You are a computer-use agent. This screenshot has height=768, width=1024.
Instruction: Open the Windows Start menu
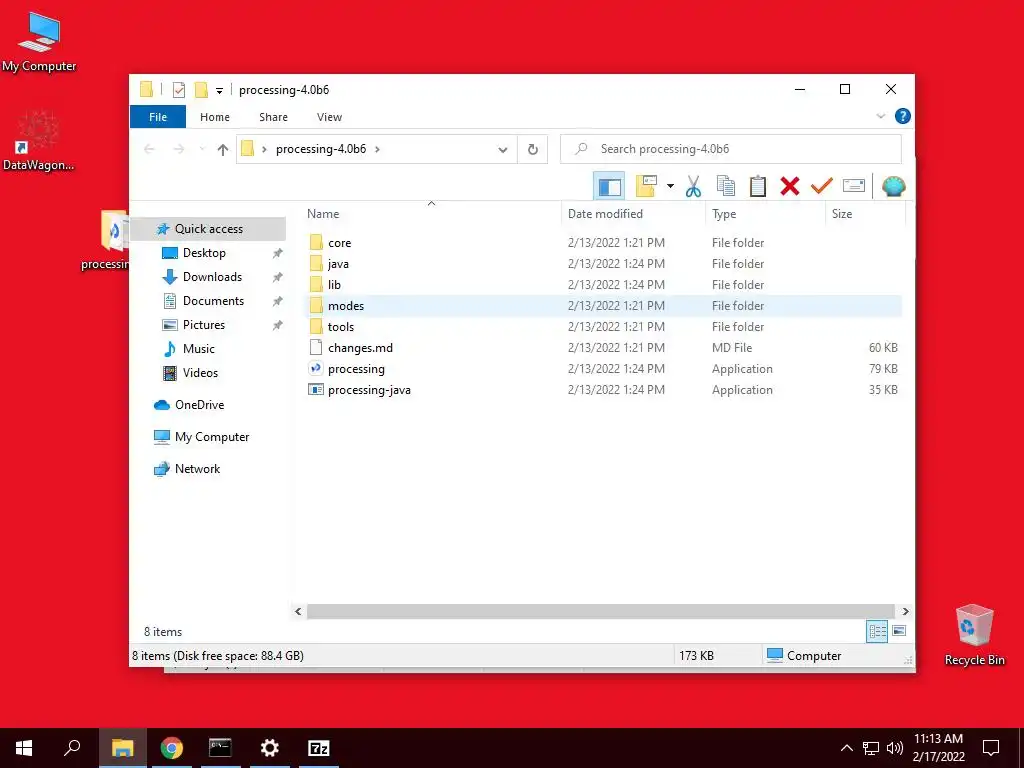tap(24, 748)
